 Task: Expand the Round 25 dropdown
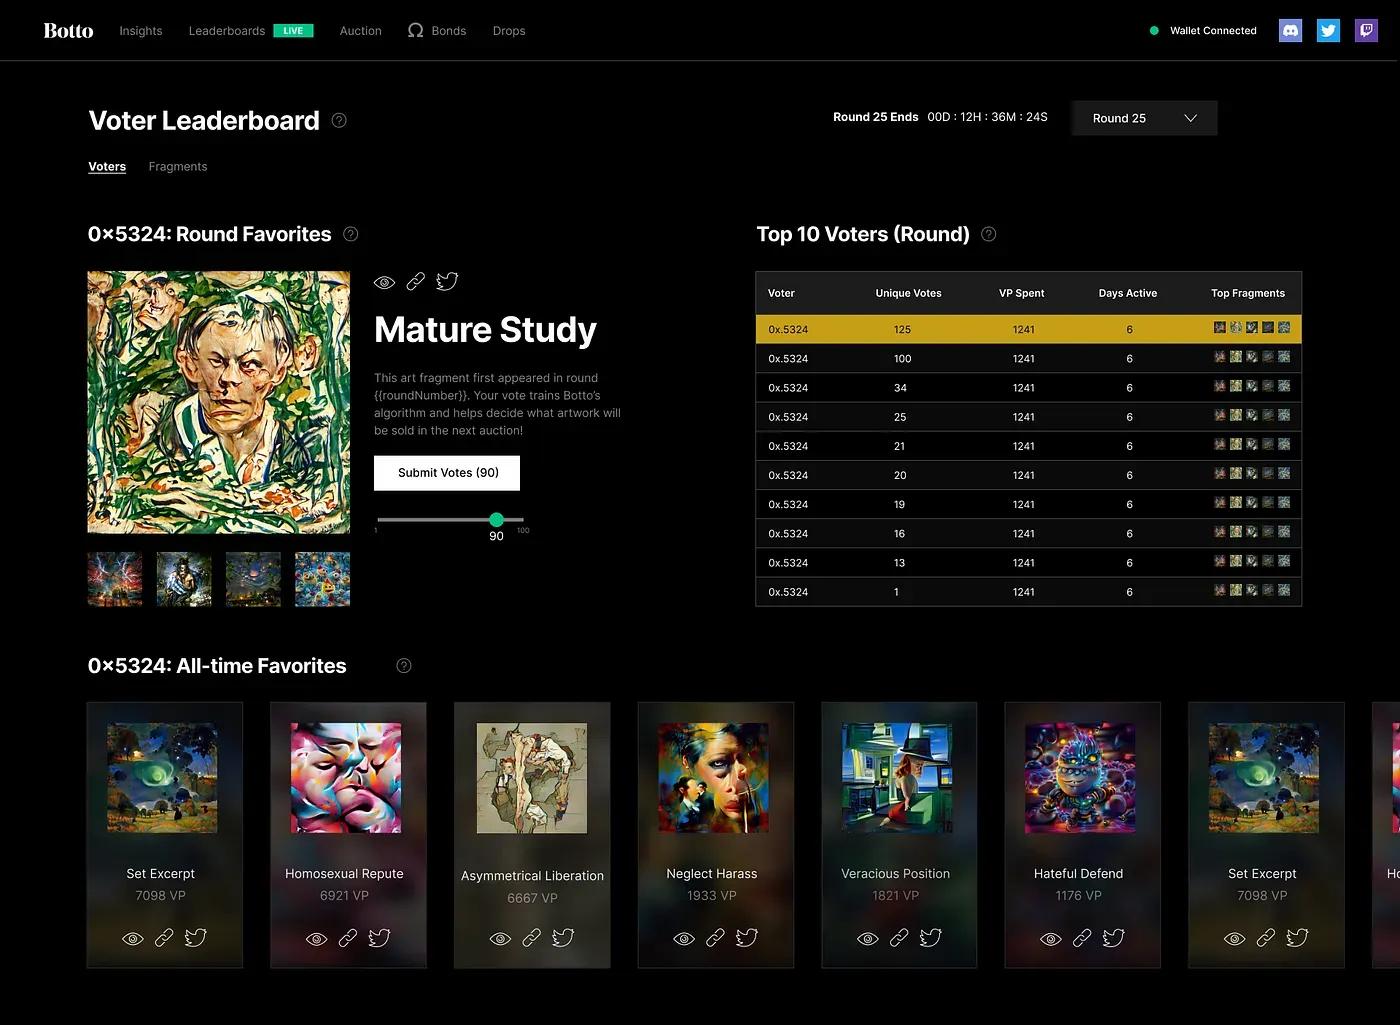1144,118
